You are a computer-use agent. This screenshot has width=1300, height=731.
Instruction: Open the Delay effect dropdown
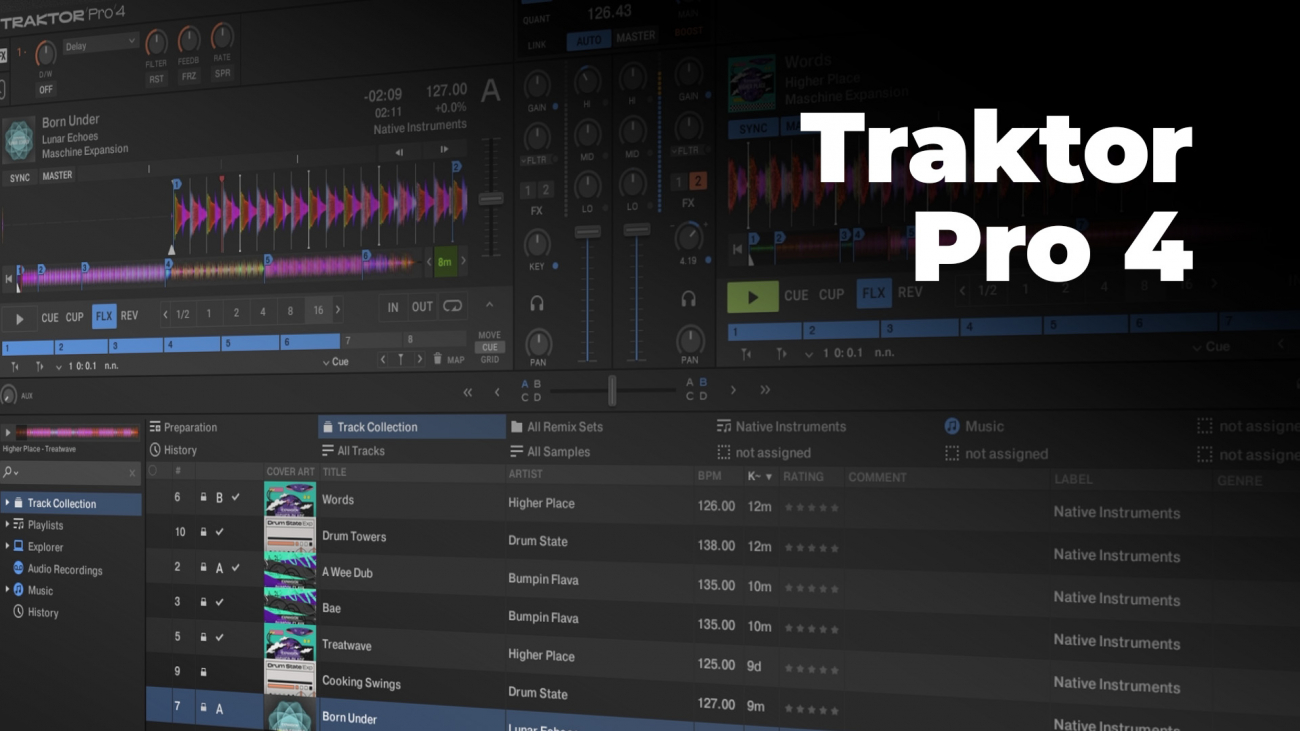coord(100,45)
